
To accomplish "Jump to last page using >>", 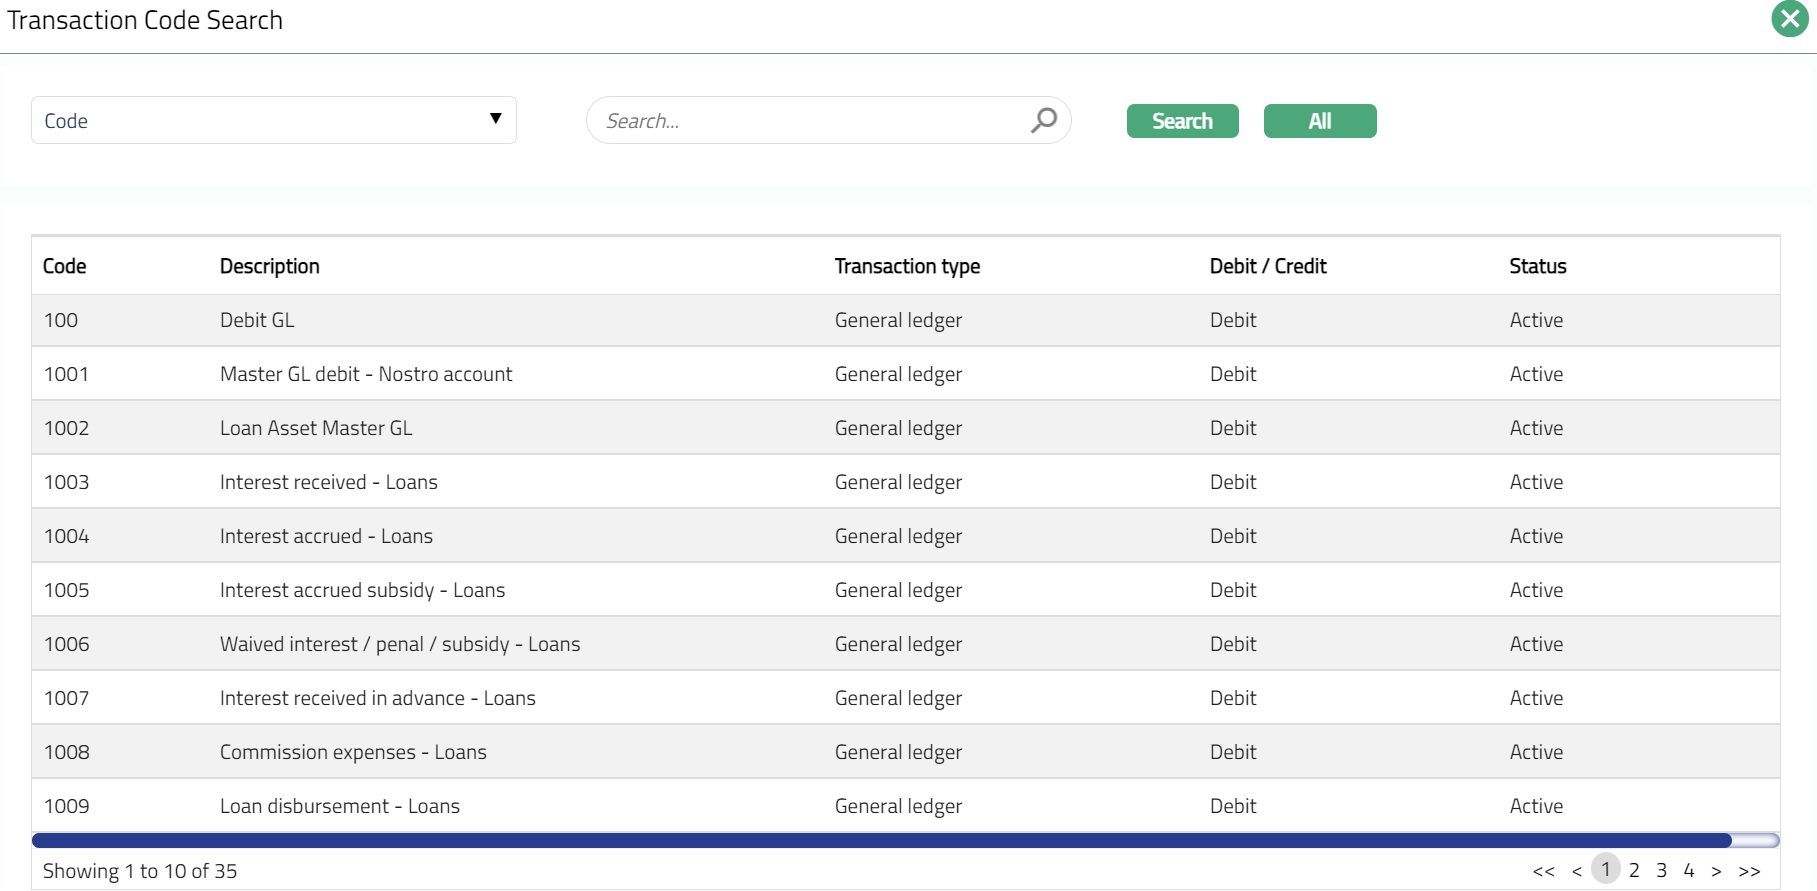I will [x=1749, y=871].
